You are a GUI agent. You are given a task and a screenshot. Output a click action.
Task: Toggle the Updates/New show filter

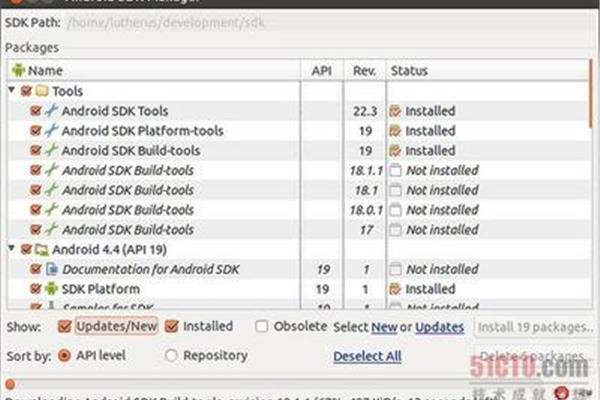(64, 327)
